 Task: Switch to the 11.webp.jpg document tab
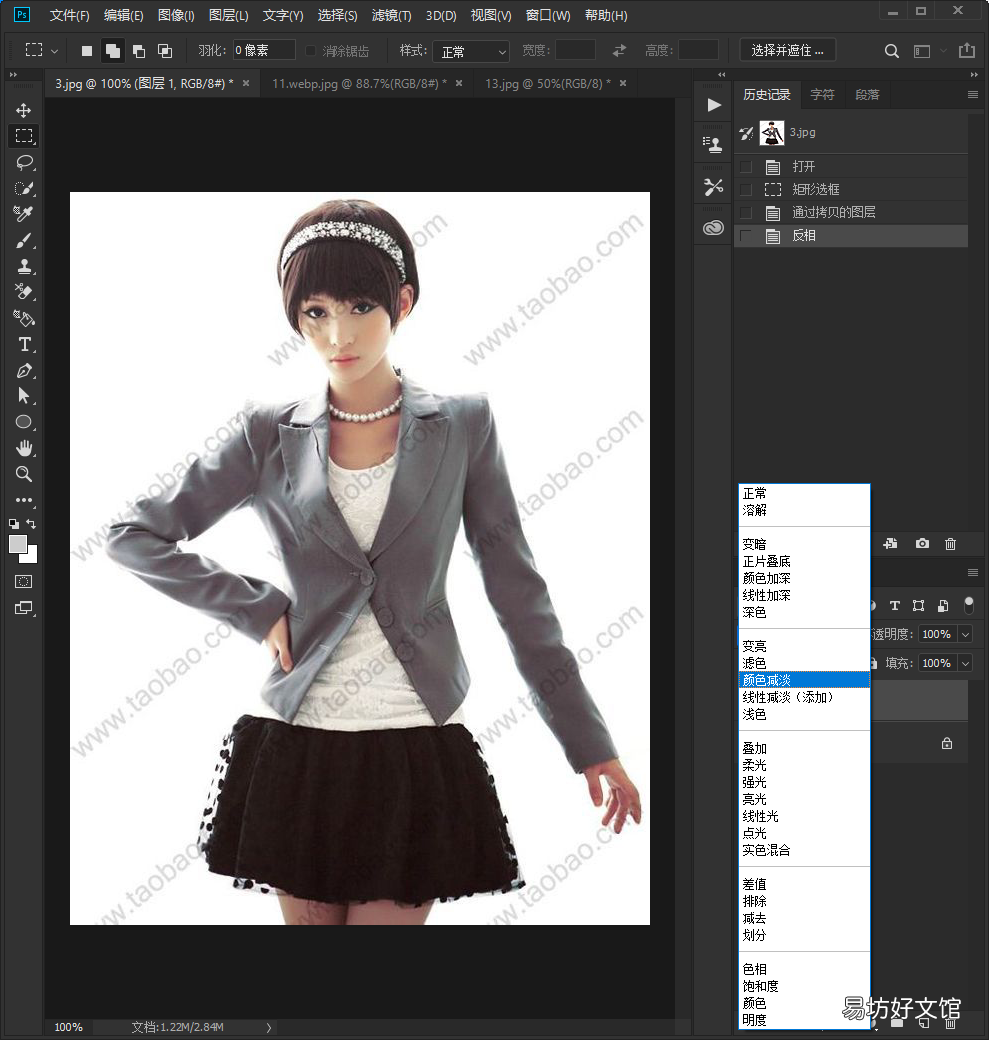click(x=359, y=84)
